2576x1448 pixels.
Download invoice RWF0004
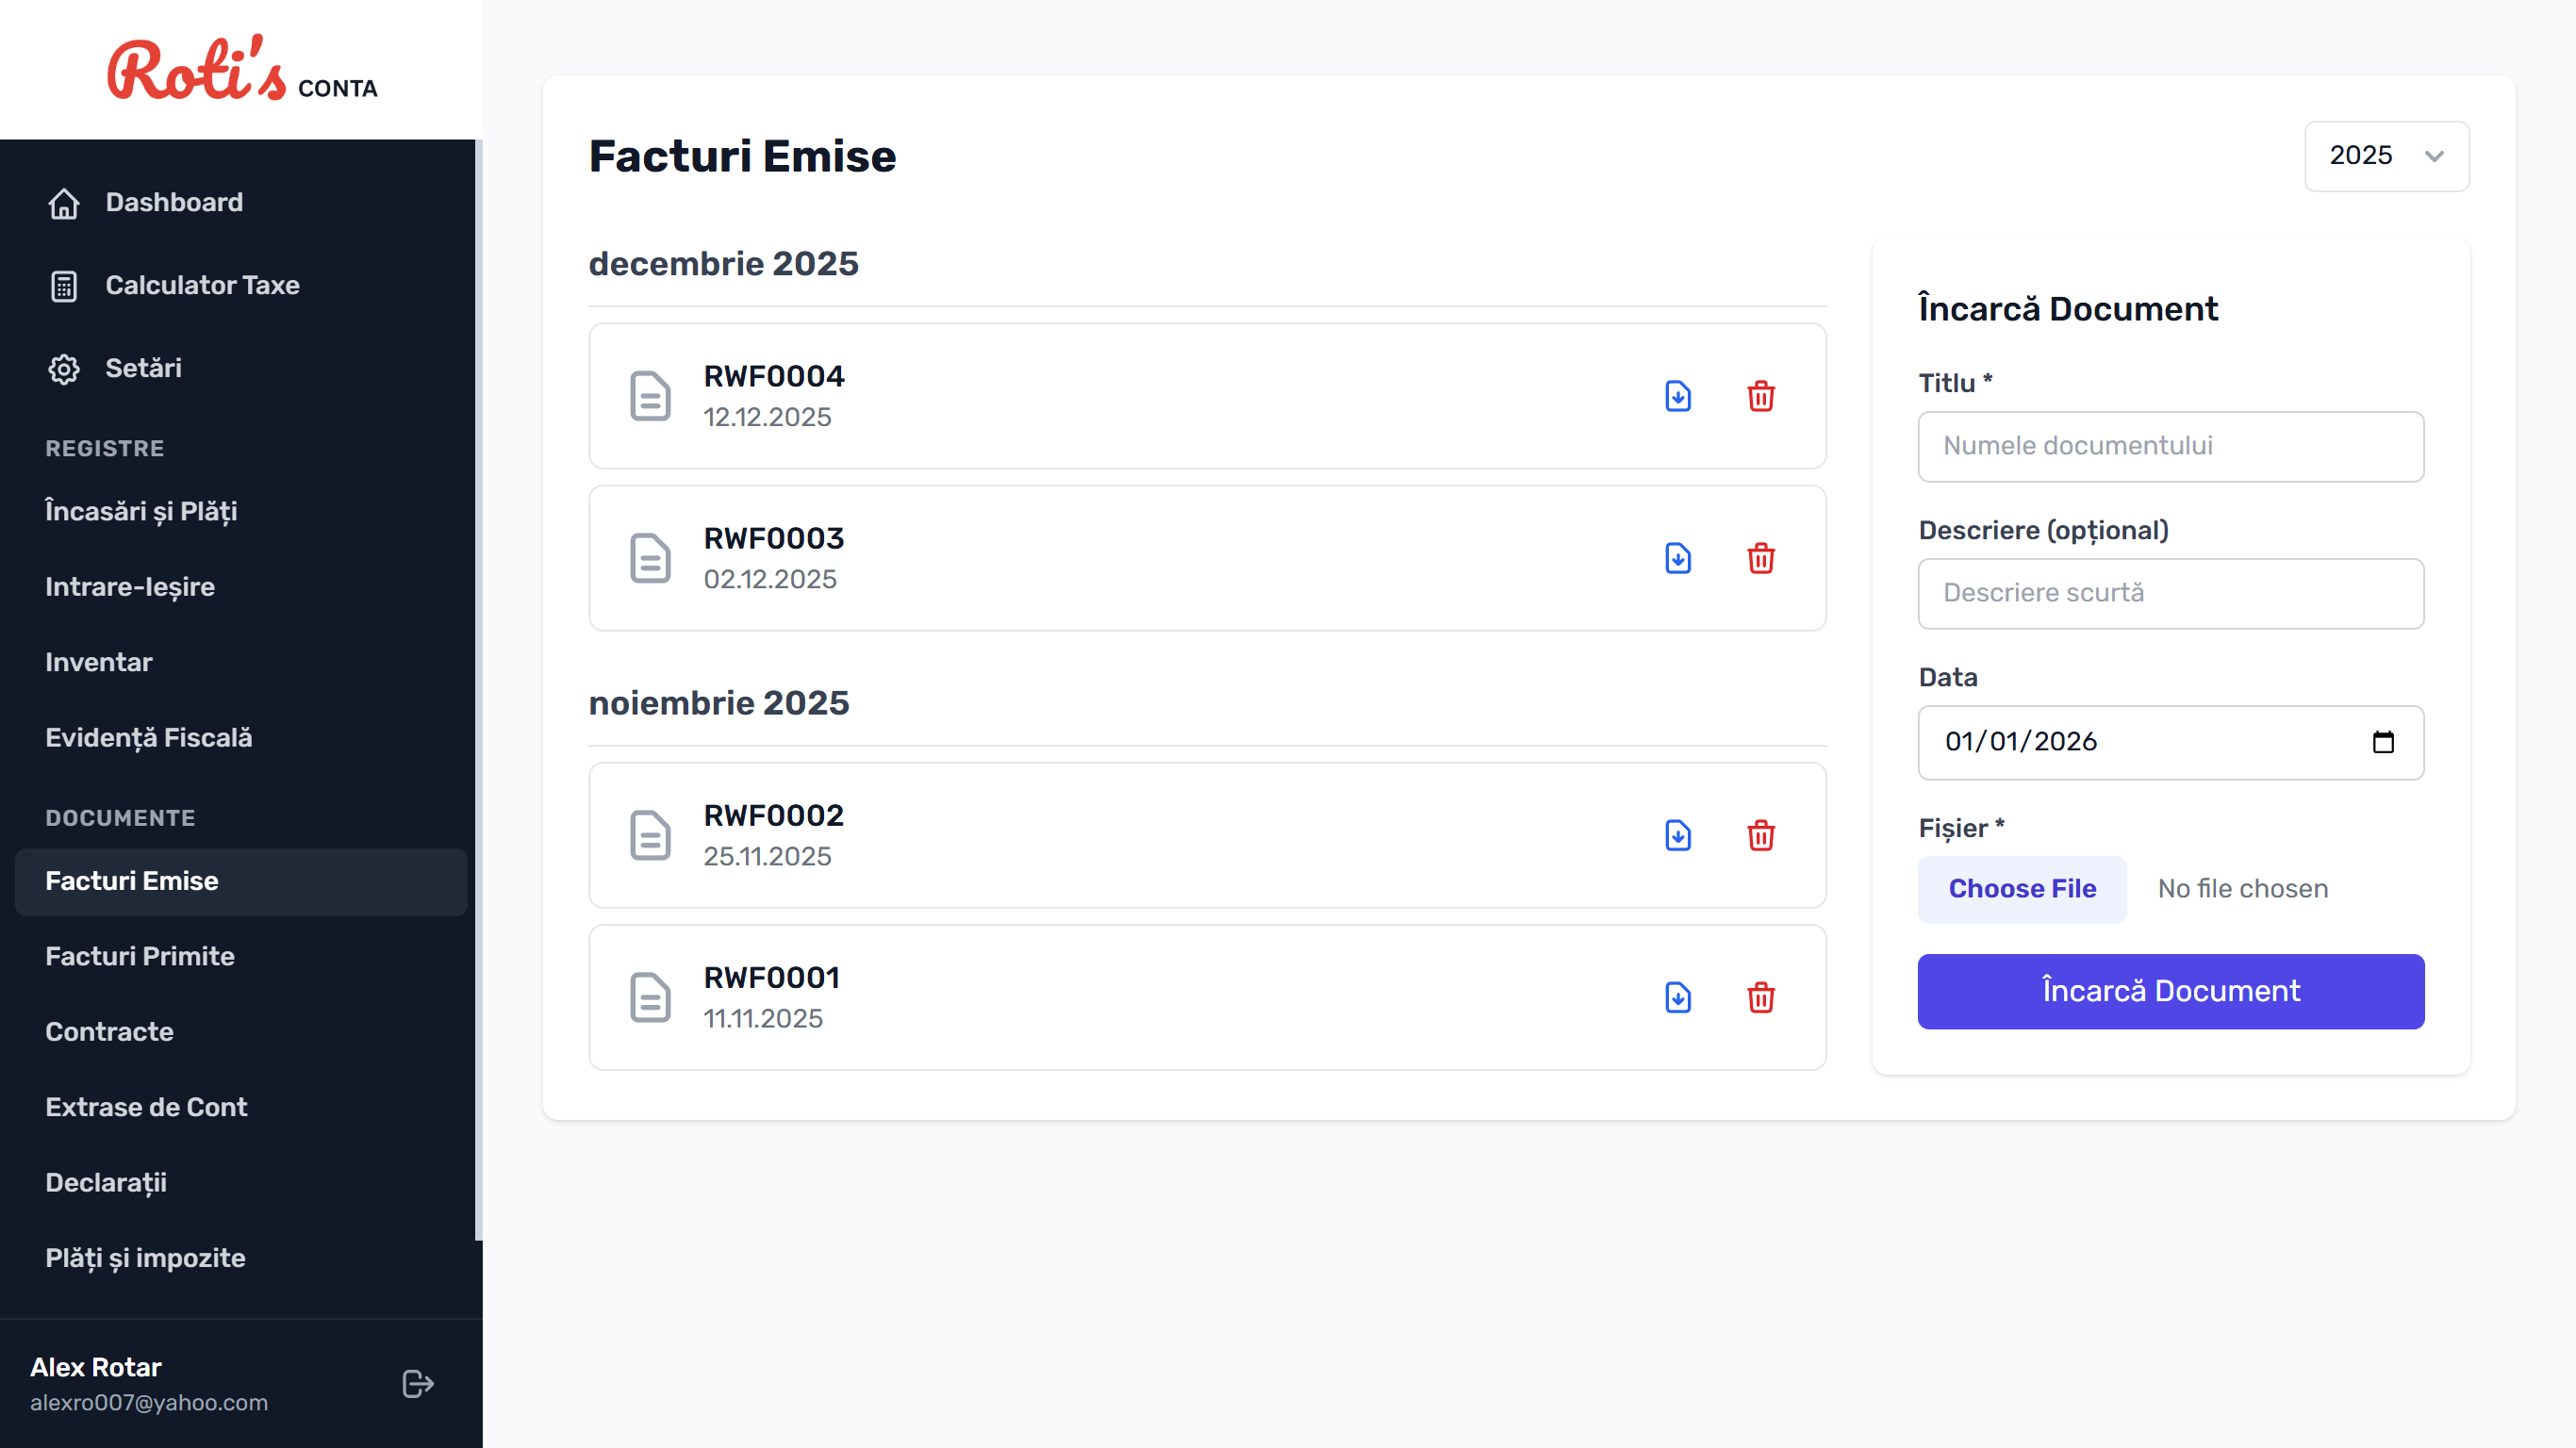1678,396
